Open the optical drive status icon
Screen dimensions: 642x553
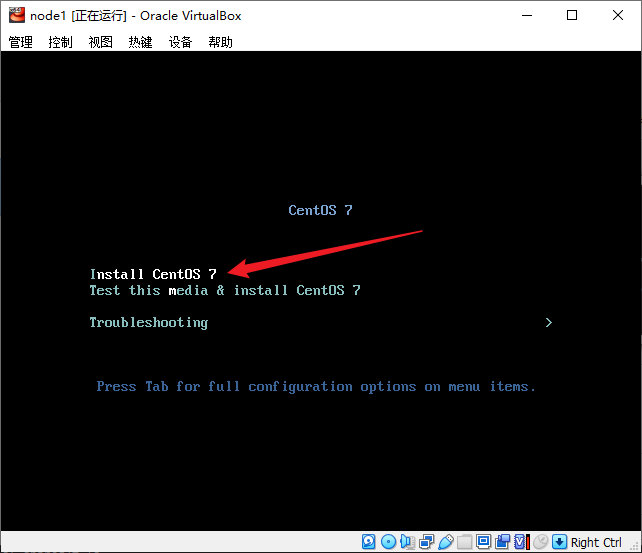(388, 542)
